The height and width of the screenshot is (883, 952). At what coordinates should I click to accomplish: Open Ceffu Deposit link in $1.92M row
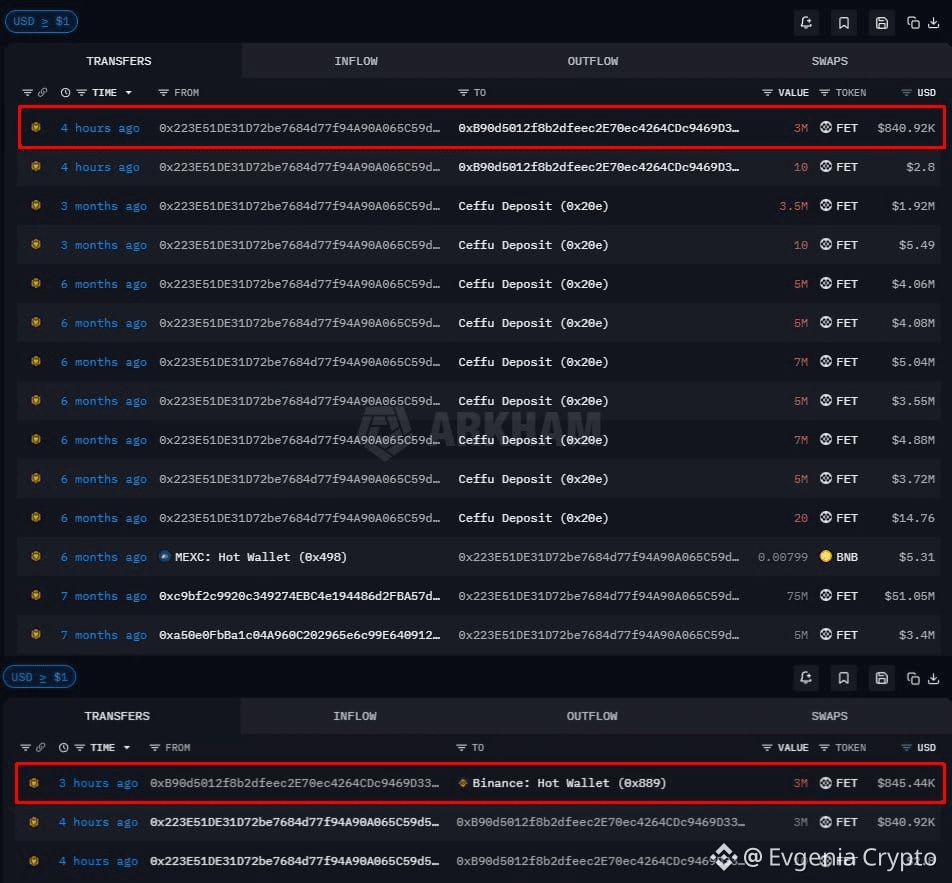(x=533, y=206)
